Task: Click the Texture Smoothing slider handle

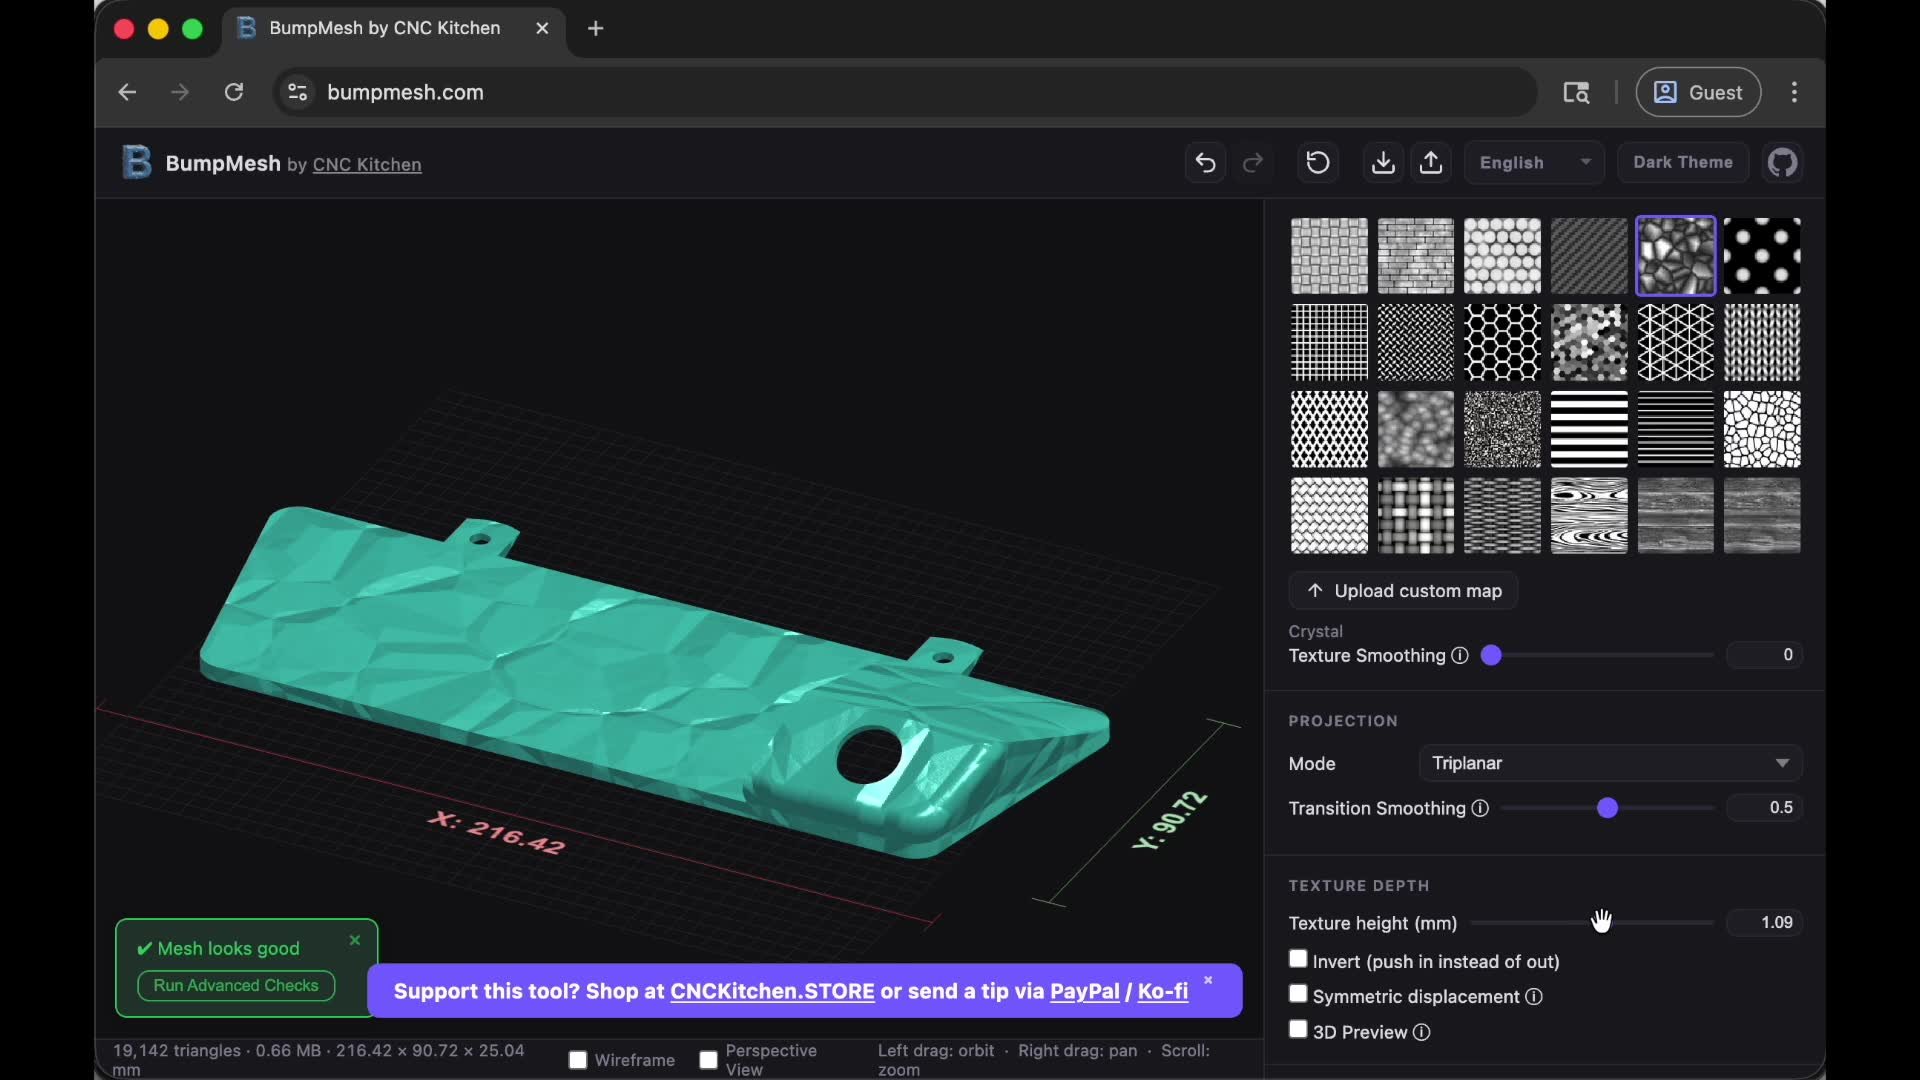Action: (x=1491, y=655)
